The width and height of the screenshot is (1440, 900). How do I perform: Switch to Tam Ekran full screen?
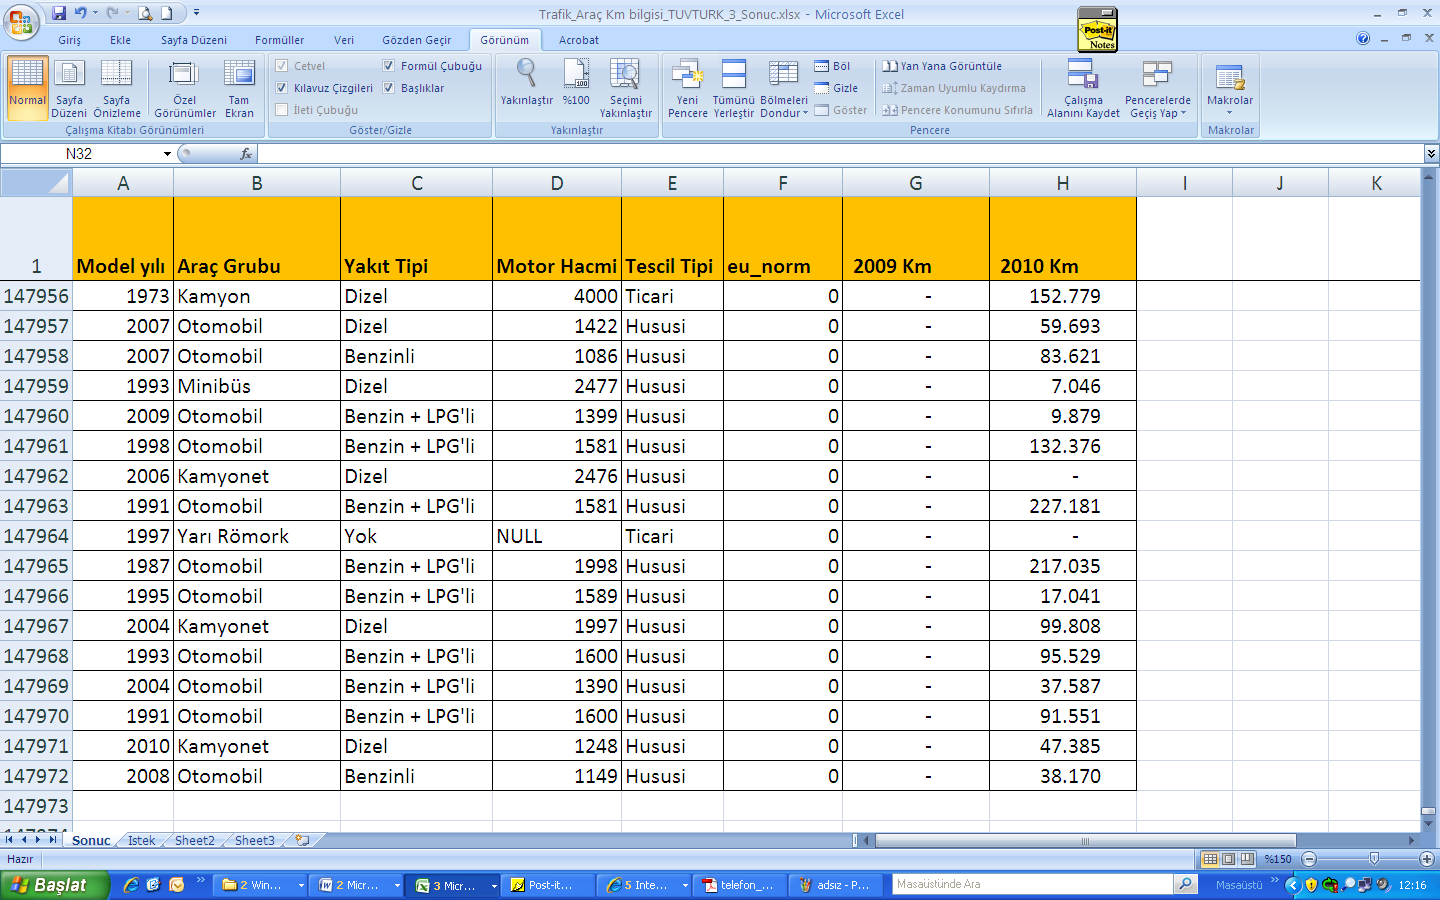239,88
